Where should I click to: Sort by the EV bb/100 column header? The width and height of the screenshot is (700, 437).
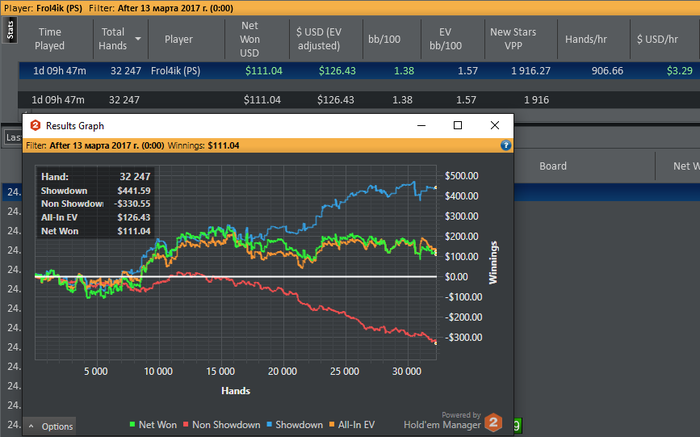(445, 39)
